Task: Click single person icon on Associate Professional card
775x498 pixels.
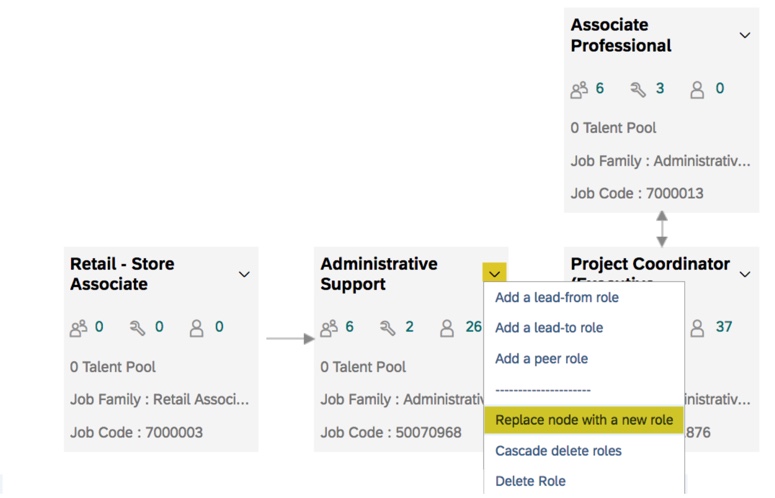Action: click(698, 89)
